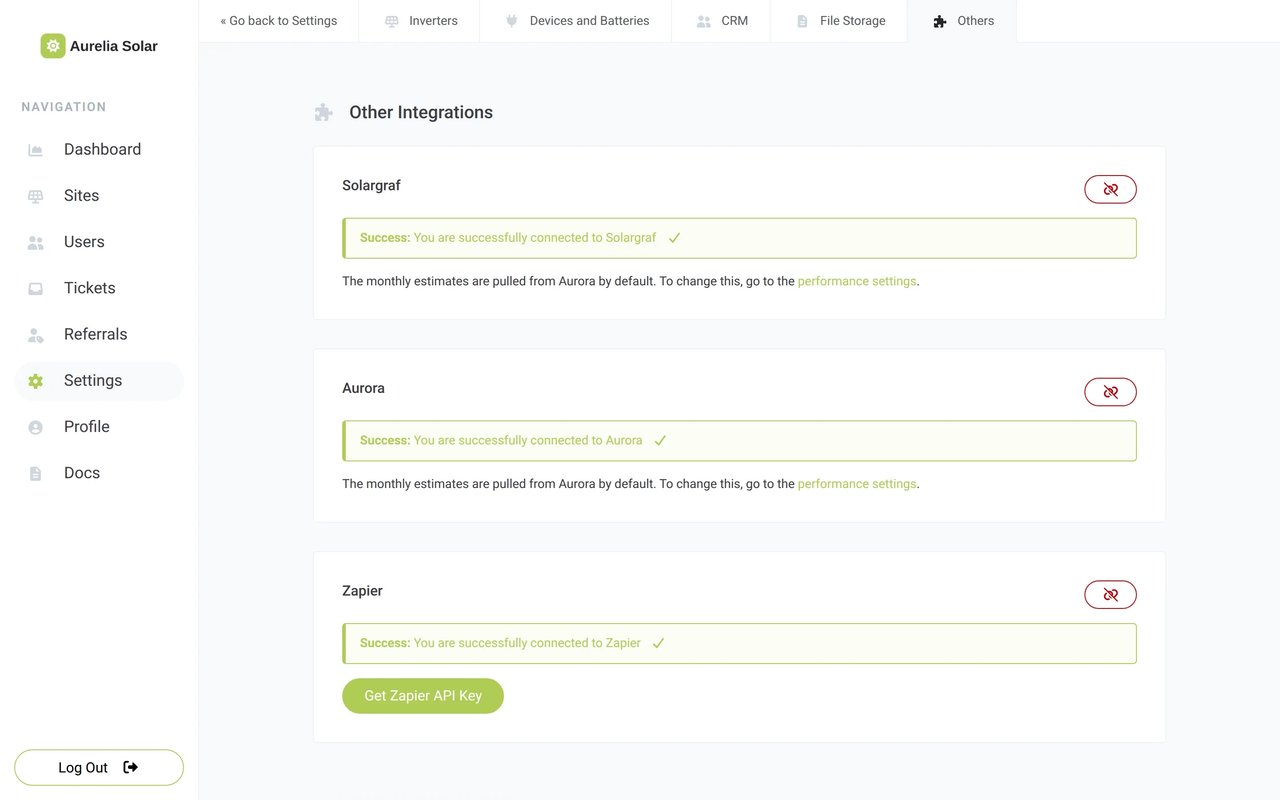Open performance settings link under Solargraf
The image size is (1280, 800).
point(857,281)
